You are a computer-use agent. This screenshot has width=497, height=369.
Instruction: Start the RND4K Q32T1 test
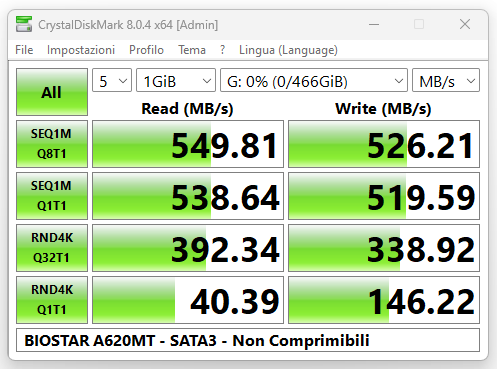pos(52,248)
